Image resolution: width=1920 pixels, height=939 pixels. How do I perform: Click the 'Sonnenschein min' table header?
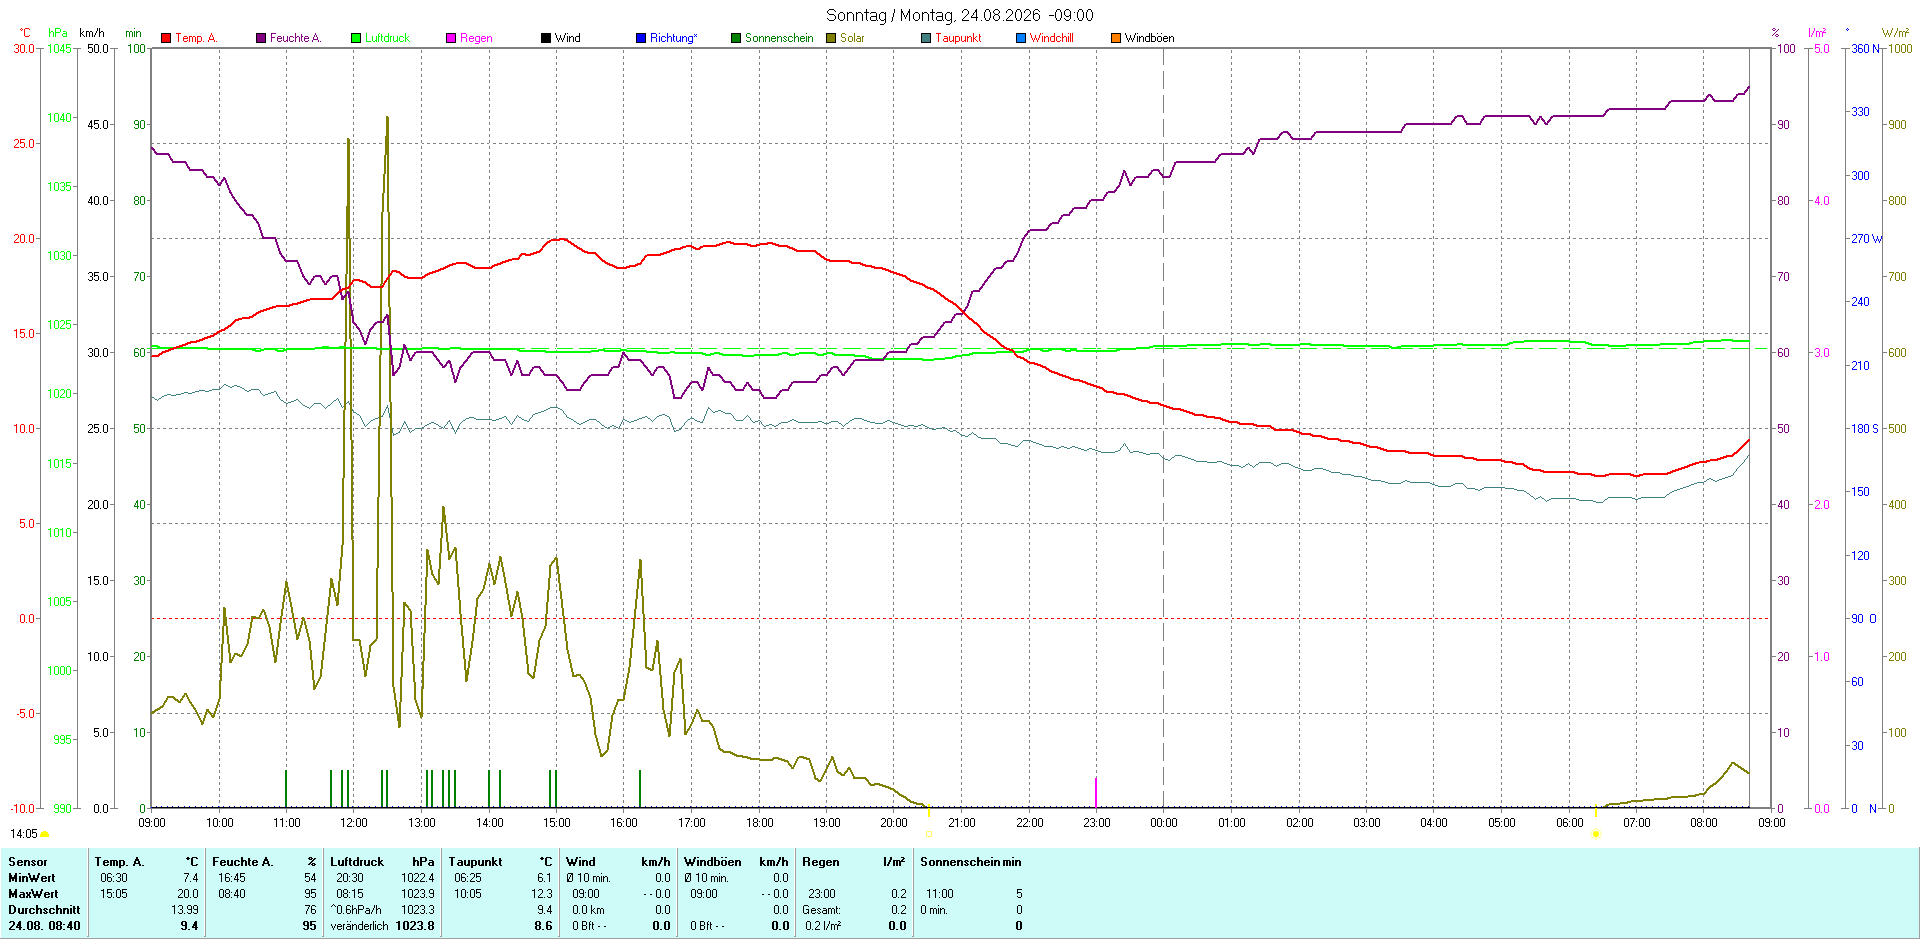[971, 862]
